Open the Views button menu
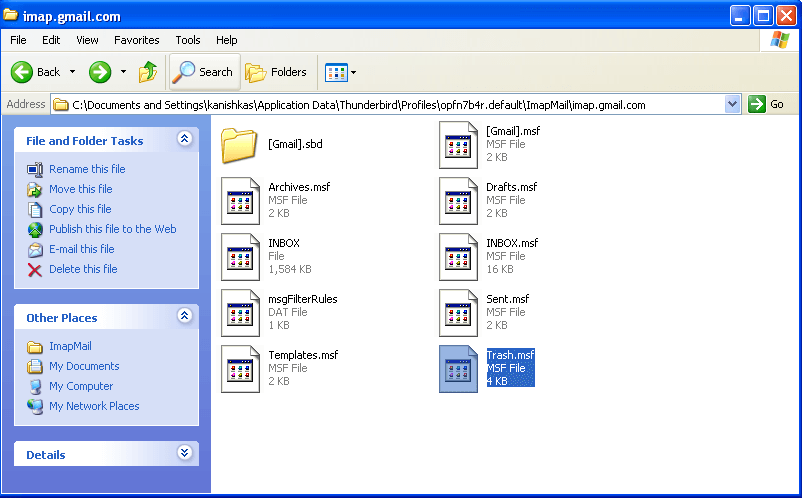 [x=341, y=73]
